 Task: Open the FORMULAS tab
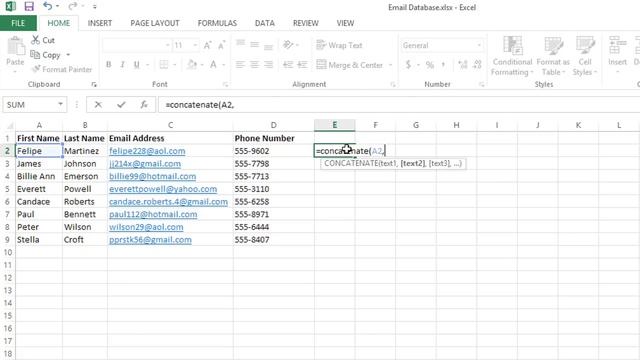217,23
